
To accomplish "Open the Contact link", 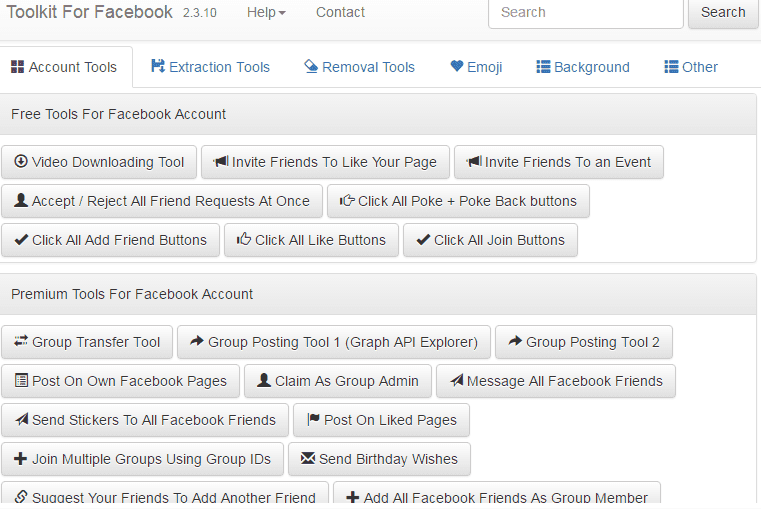I will [x=340, y=13].
